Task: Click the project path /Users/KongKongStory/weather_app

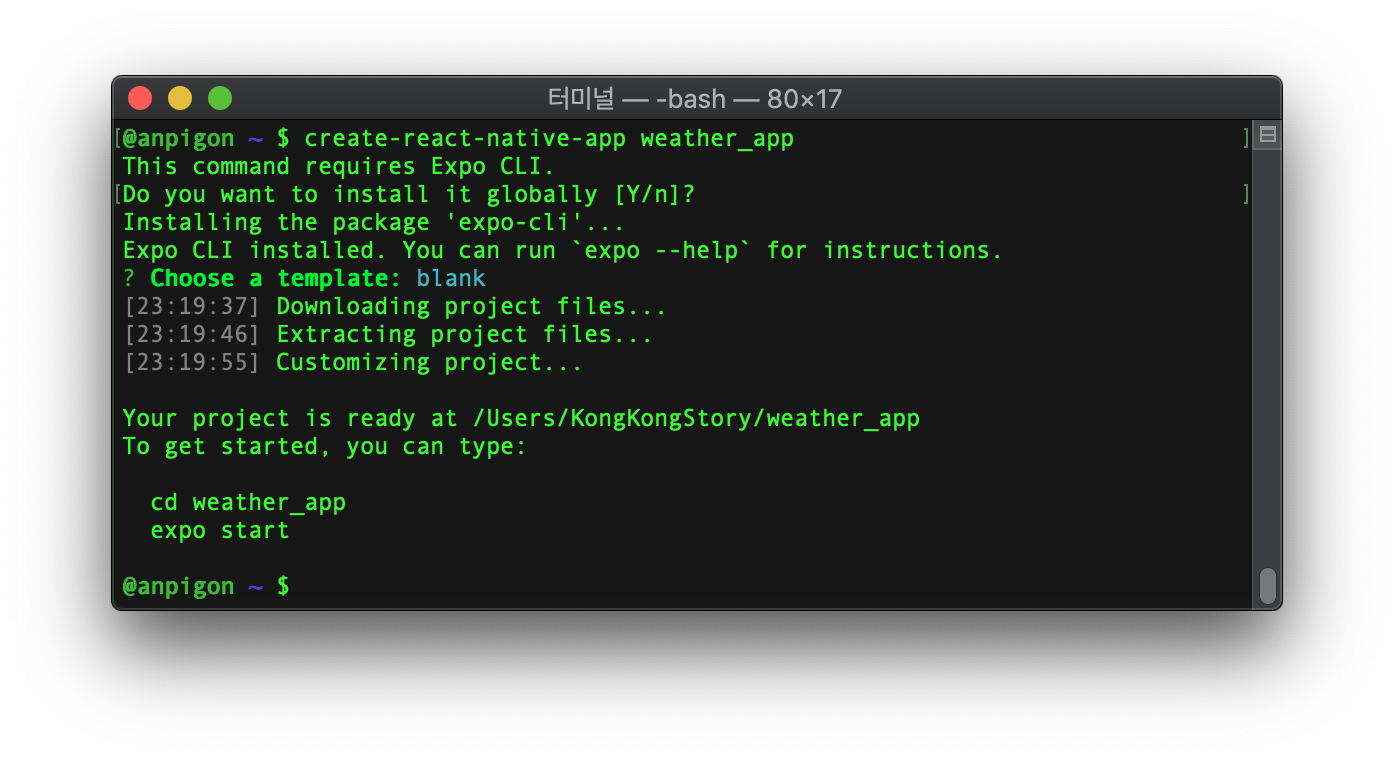Action: pyautogui.click(x=695, y=419)
